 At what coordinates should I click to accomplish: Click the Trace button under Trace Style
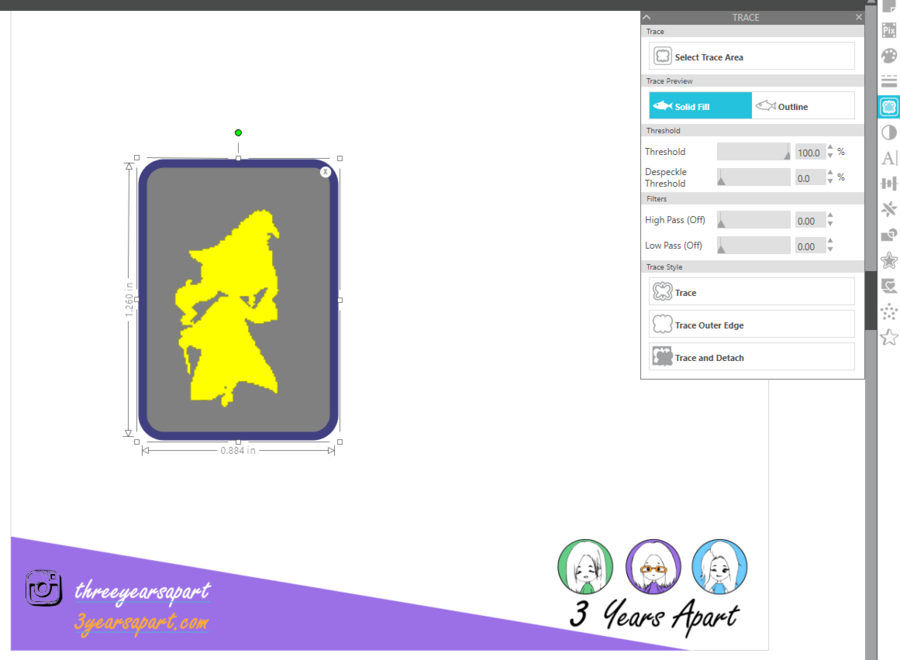pyautogui.click(x=752, y=292)
